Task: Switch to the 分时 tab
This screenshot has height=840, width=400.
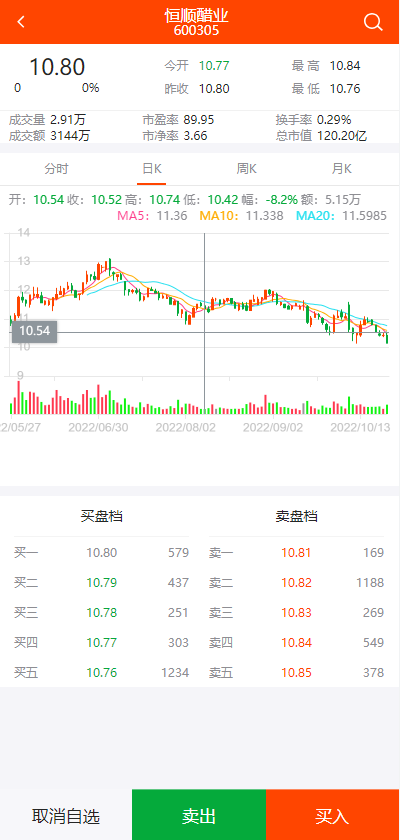Action: coord(56,169)
